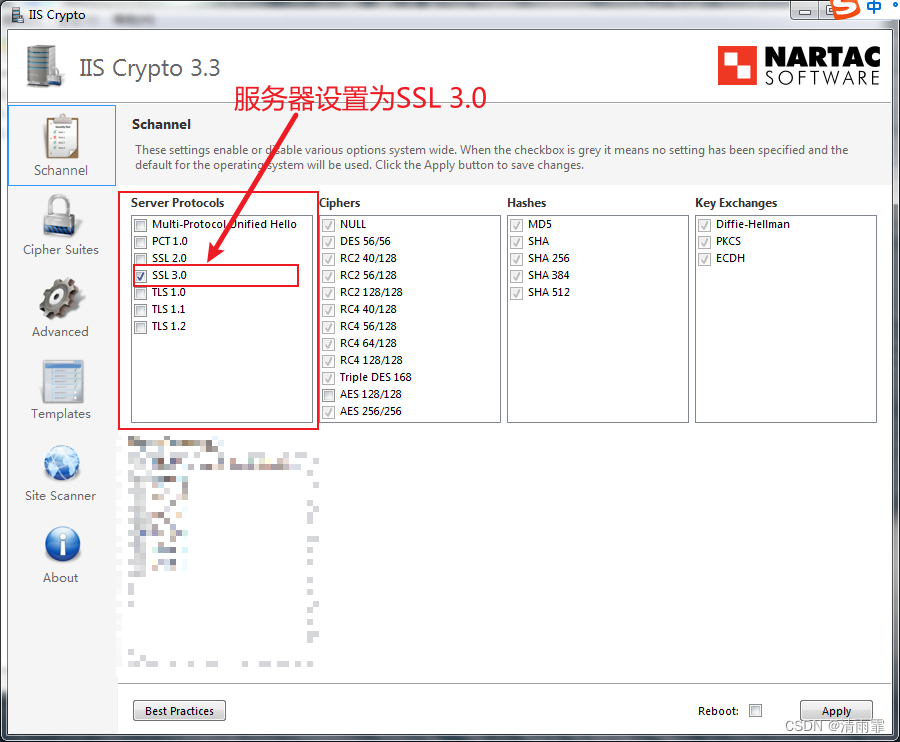Click the Apply button
This screenshot has width=900, height=742.
coord(836,710)
